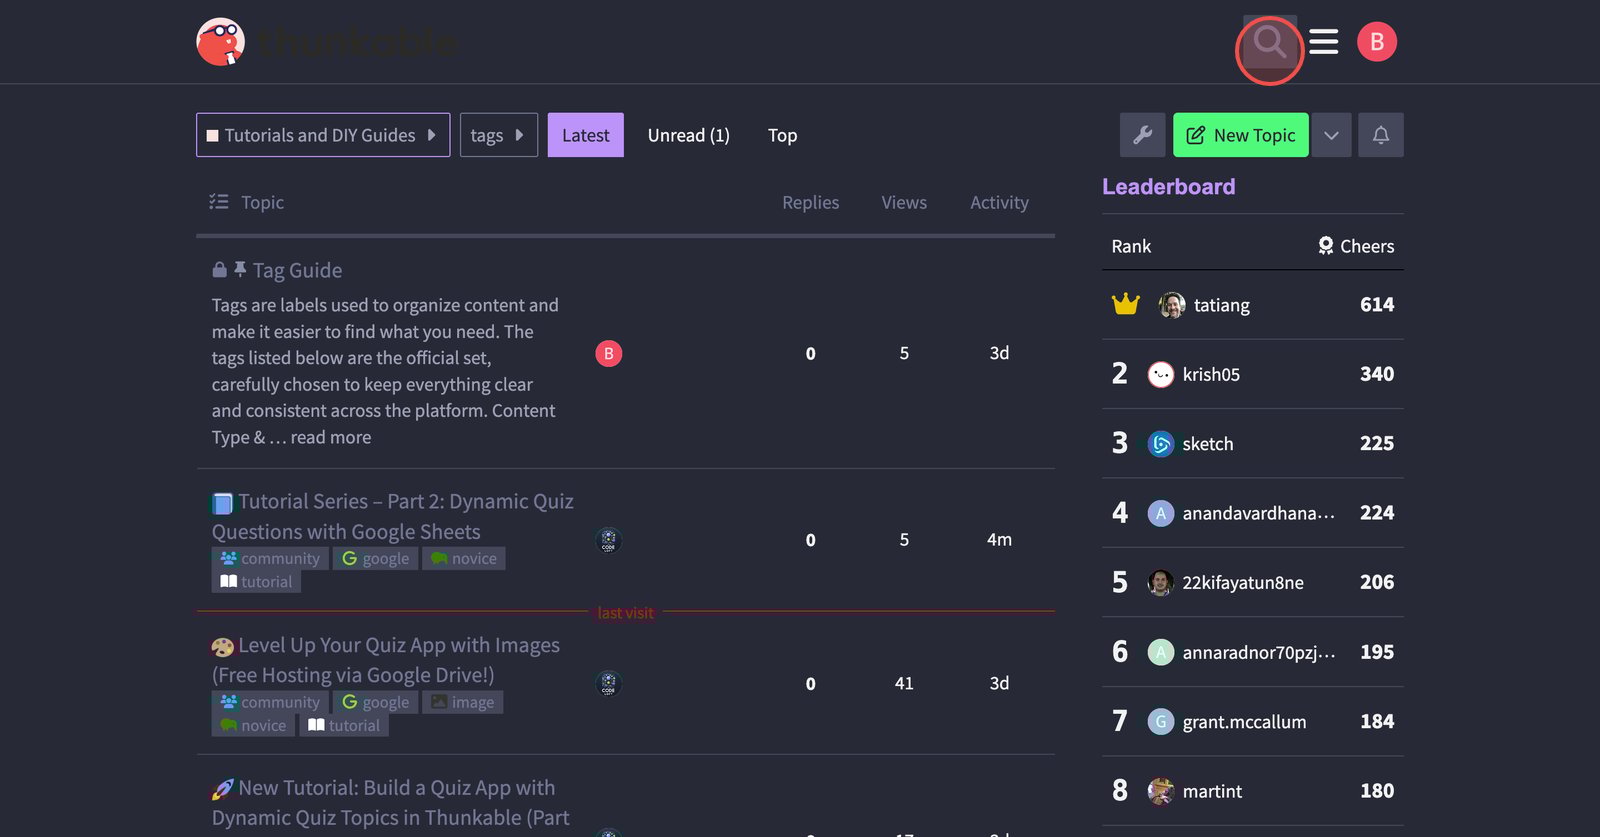This screenshot has width=1600, height=837.
Task: Open the hamburger menu
Action: [1323, 42]
